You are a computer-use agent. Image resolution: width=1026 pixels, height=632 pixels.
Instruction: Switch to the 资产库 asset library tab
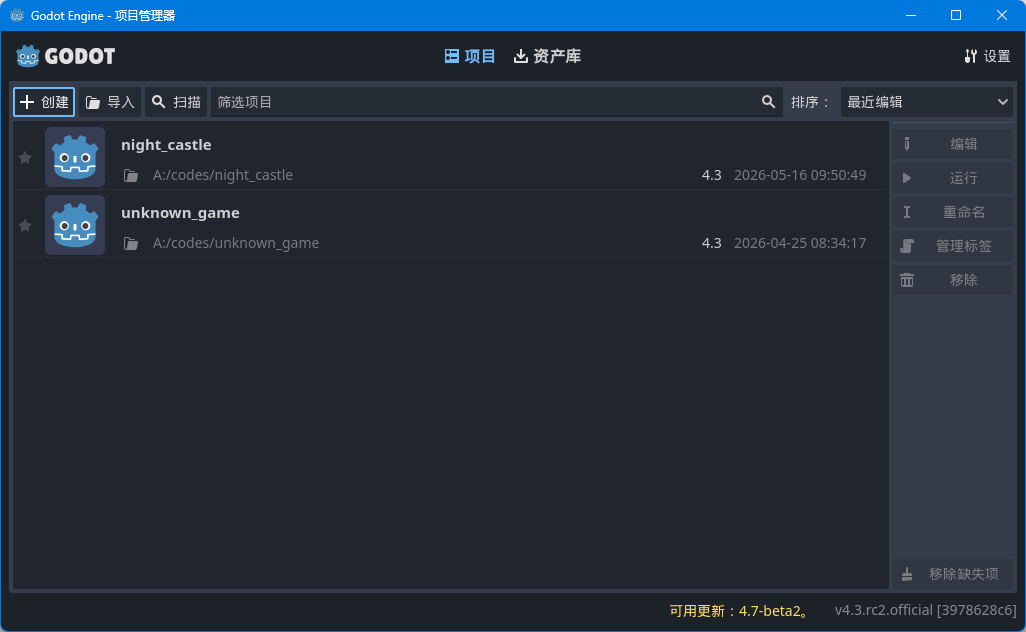coord(547,56)
